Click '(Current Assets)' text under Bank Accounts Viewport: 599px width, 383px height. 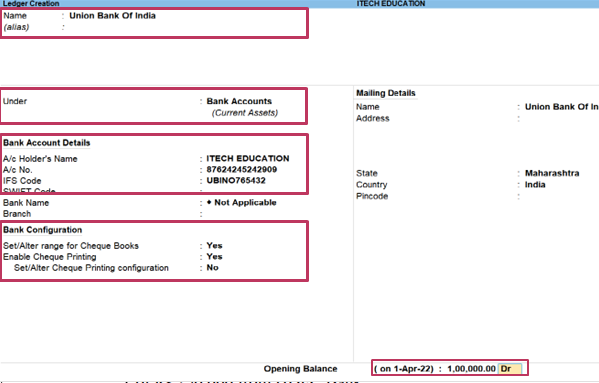point(244,113)
